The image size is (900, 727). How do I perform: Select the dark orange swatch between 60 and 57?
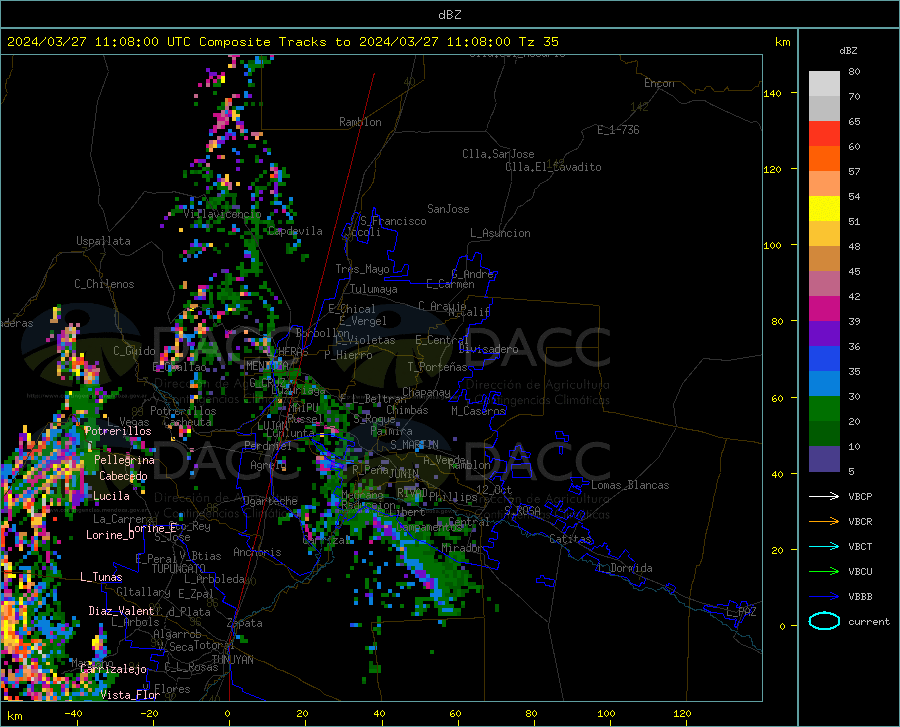pyautogui.click(x=824, y=159)
